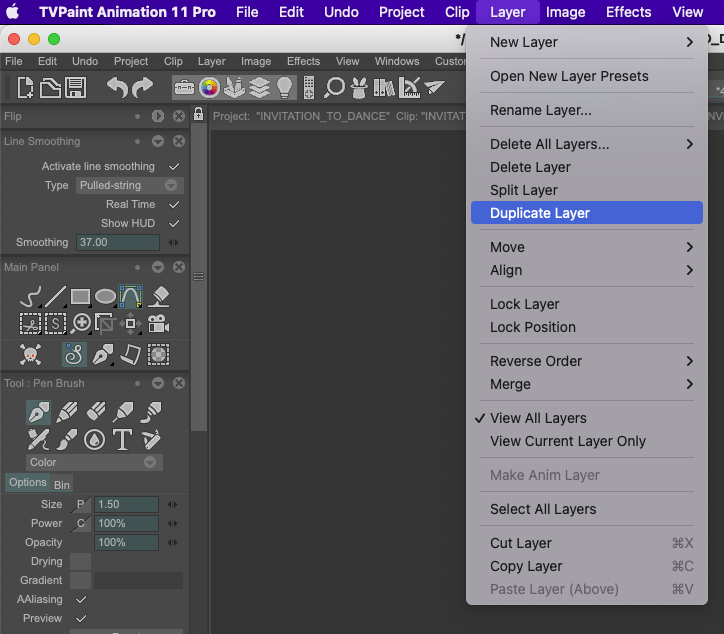Select the flood fill bucket tool
The height and width of the screenshot is (634, 724).
pos(159,296)
